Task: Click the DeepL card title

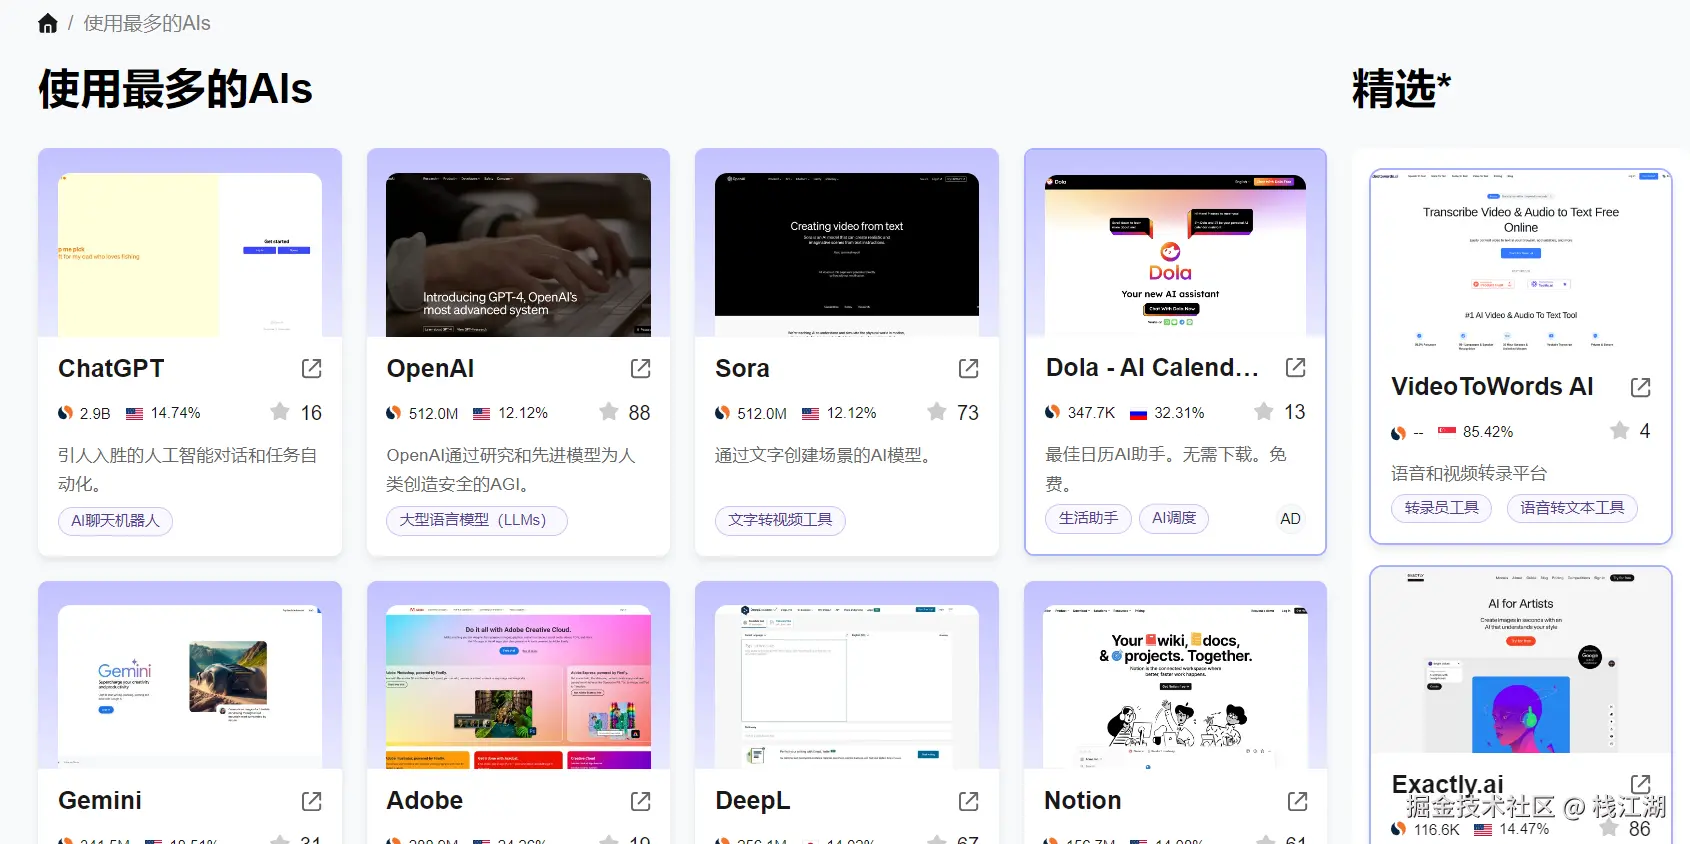Action: [x=753, y=801]
